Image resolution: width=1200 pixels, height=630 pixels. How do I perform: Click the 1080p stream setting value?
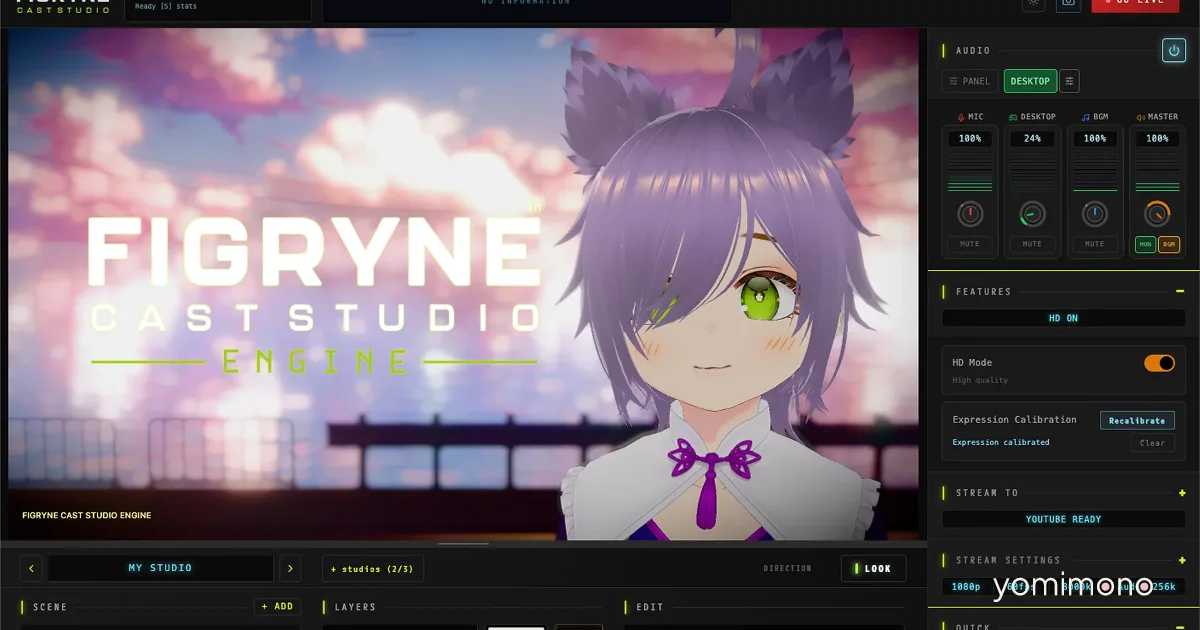[x=966, y=587]
